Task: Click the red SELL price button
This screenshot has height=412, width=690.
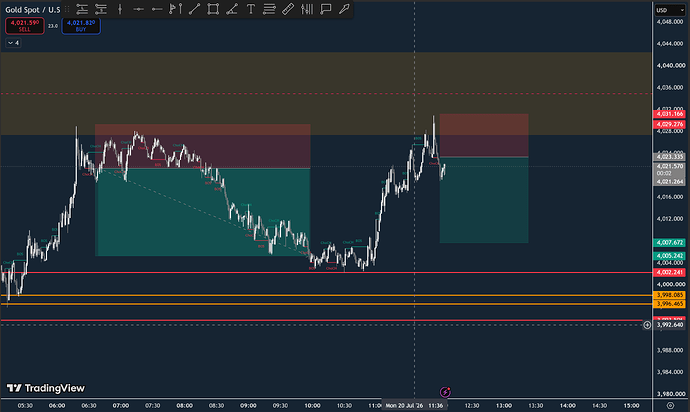Action: click(25, 26)
